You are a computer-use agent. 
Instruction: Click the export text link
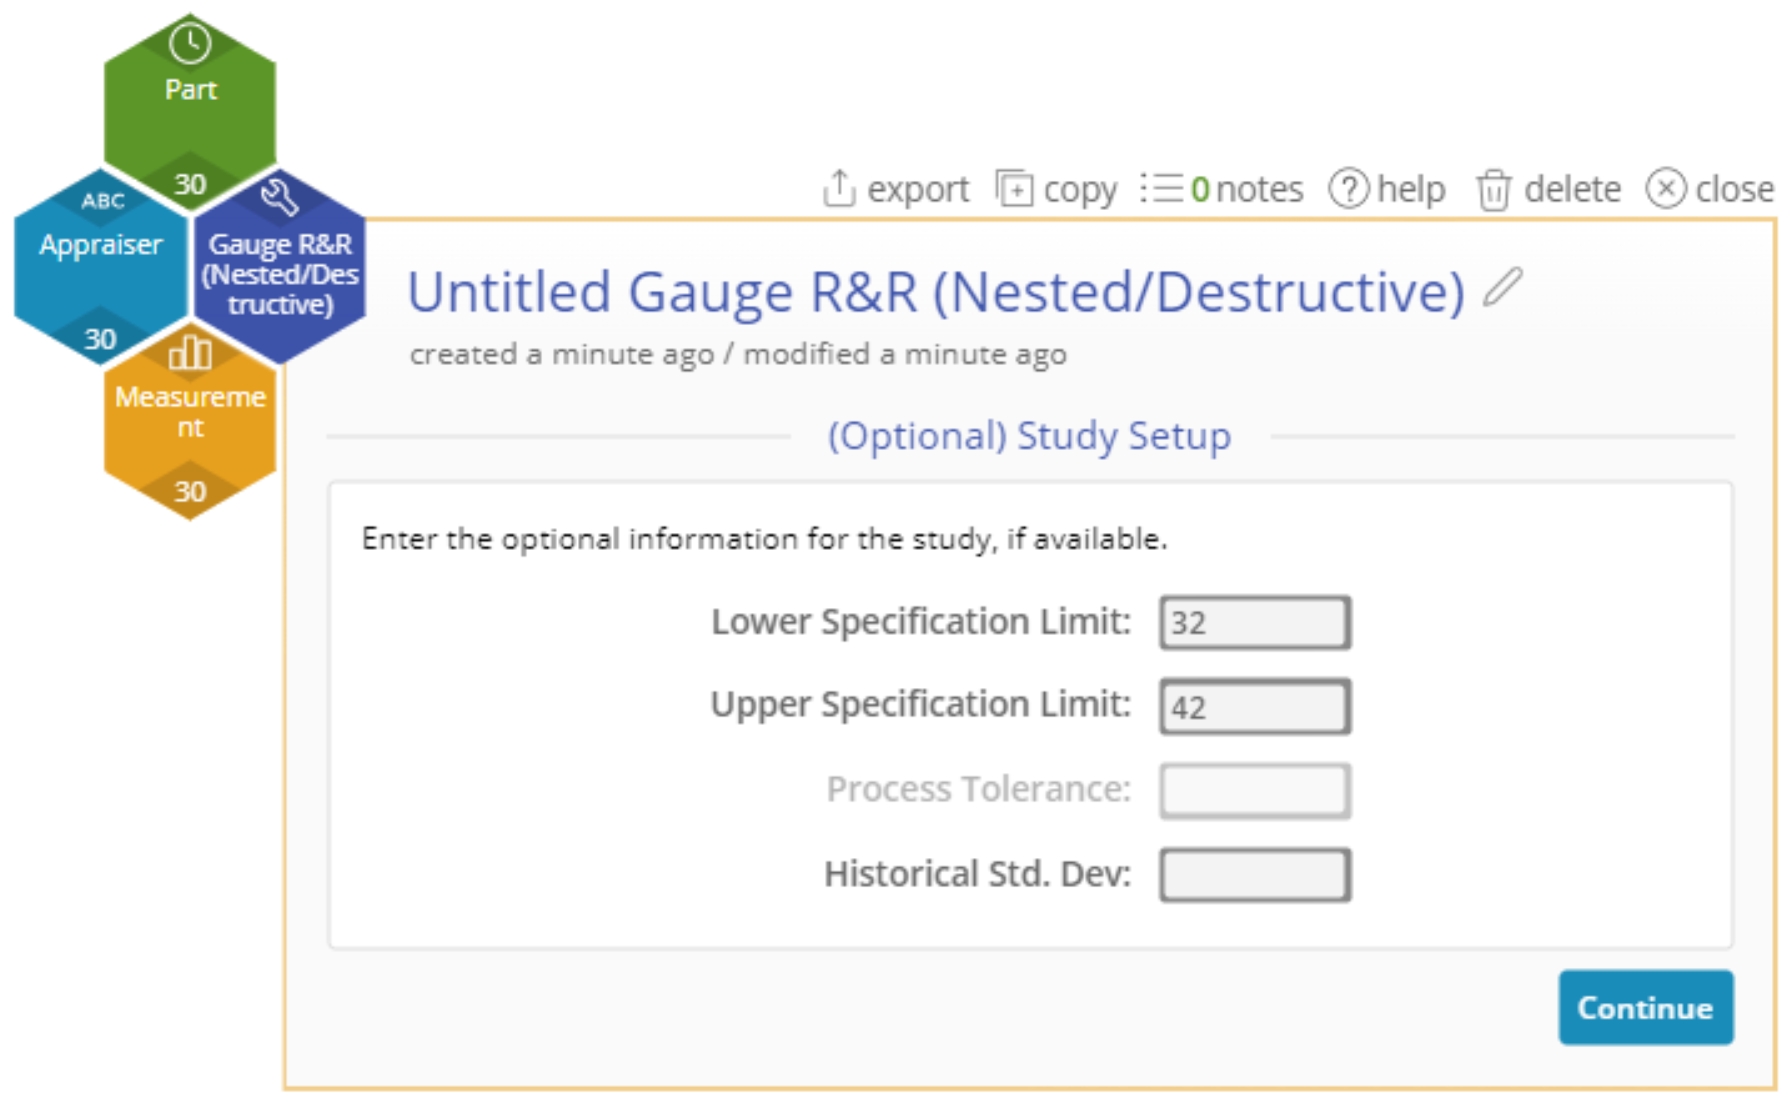pos(918,189)
